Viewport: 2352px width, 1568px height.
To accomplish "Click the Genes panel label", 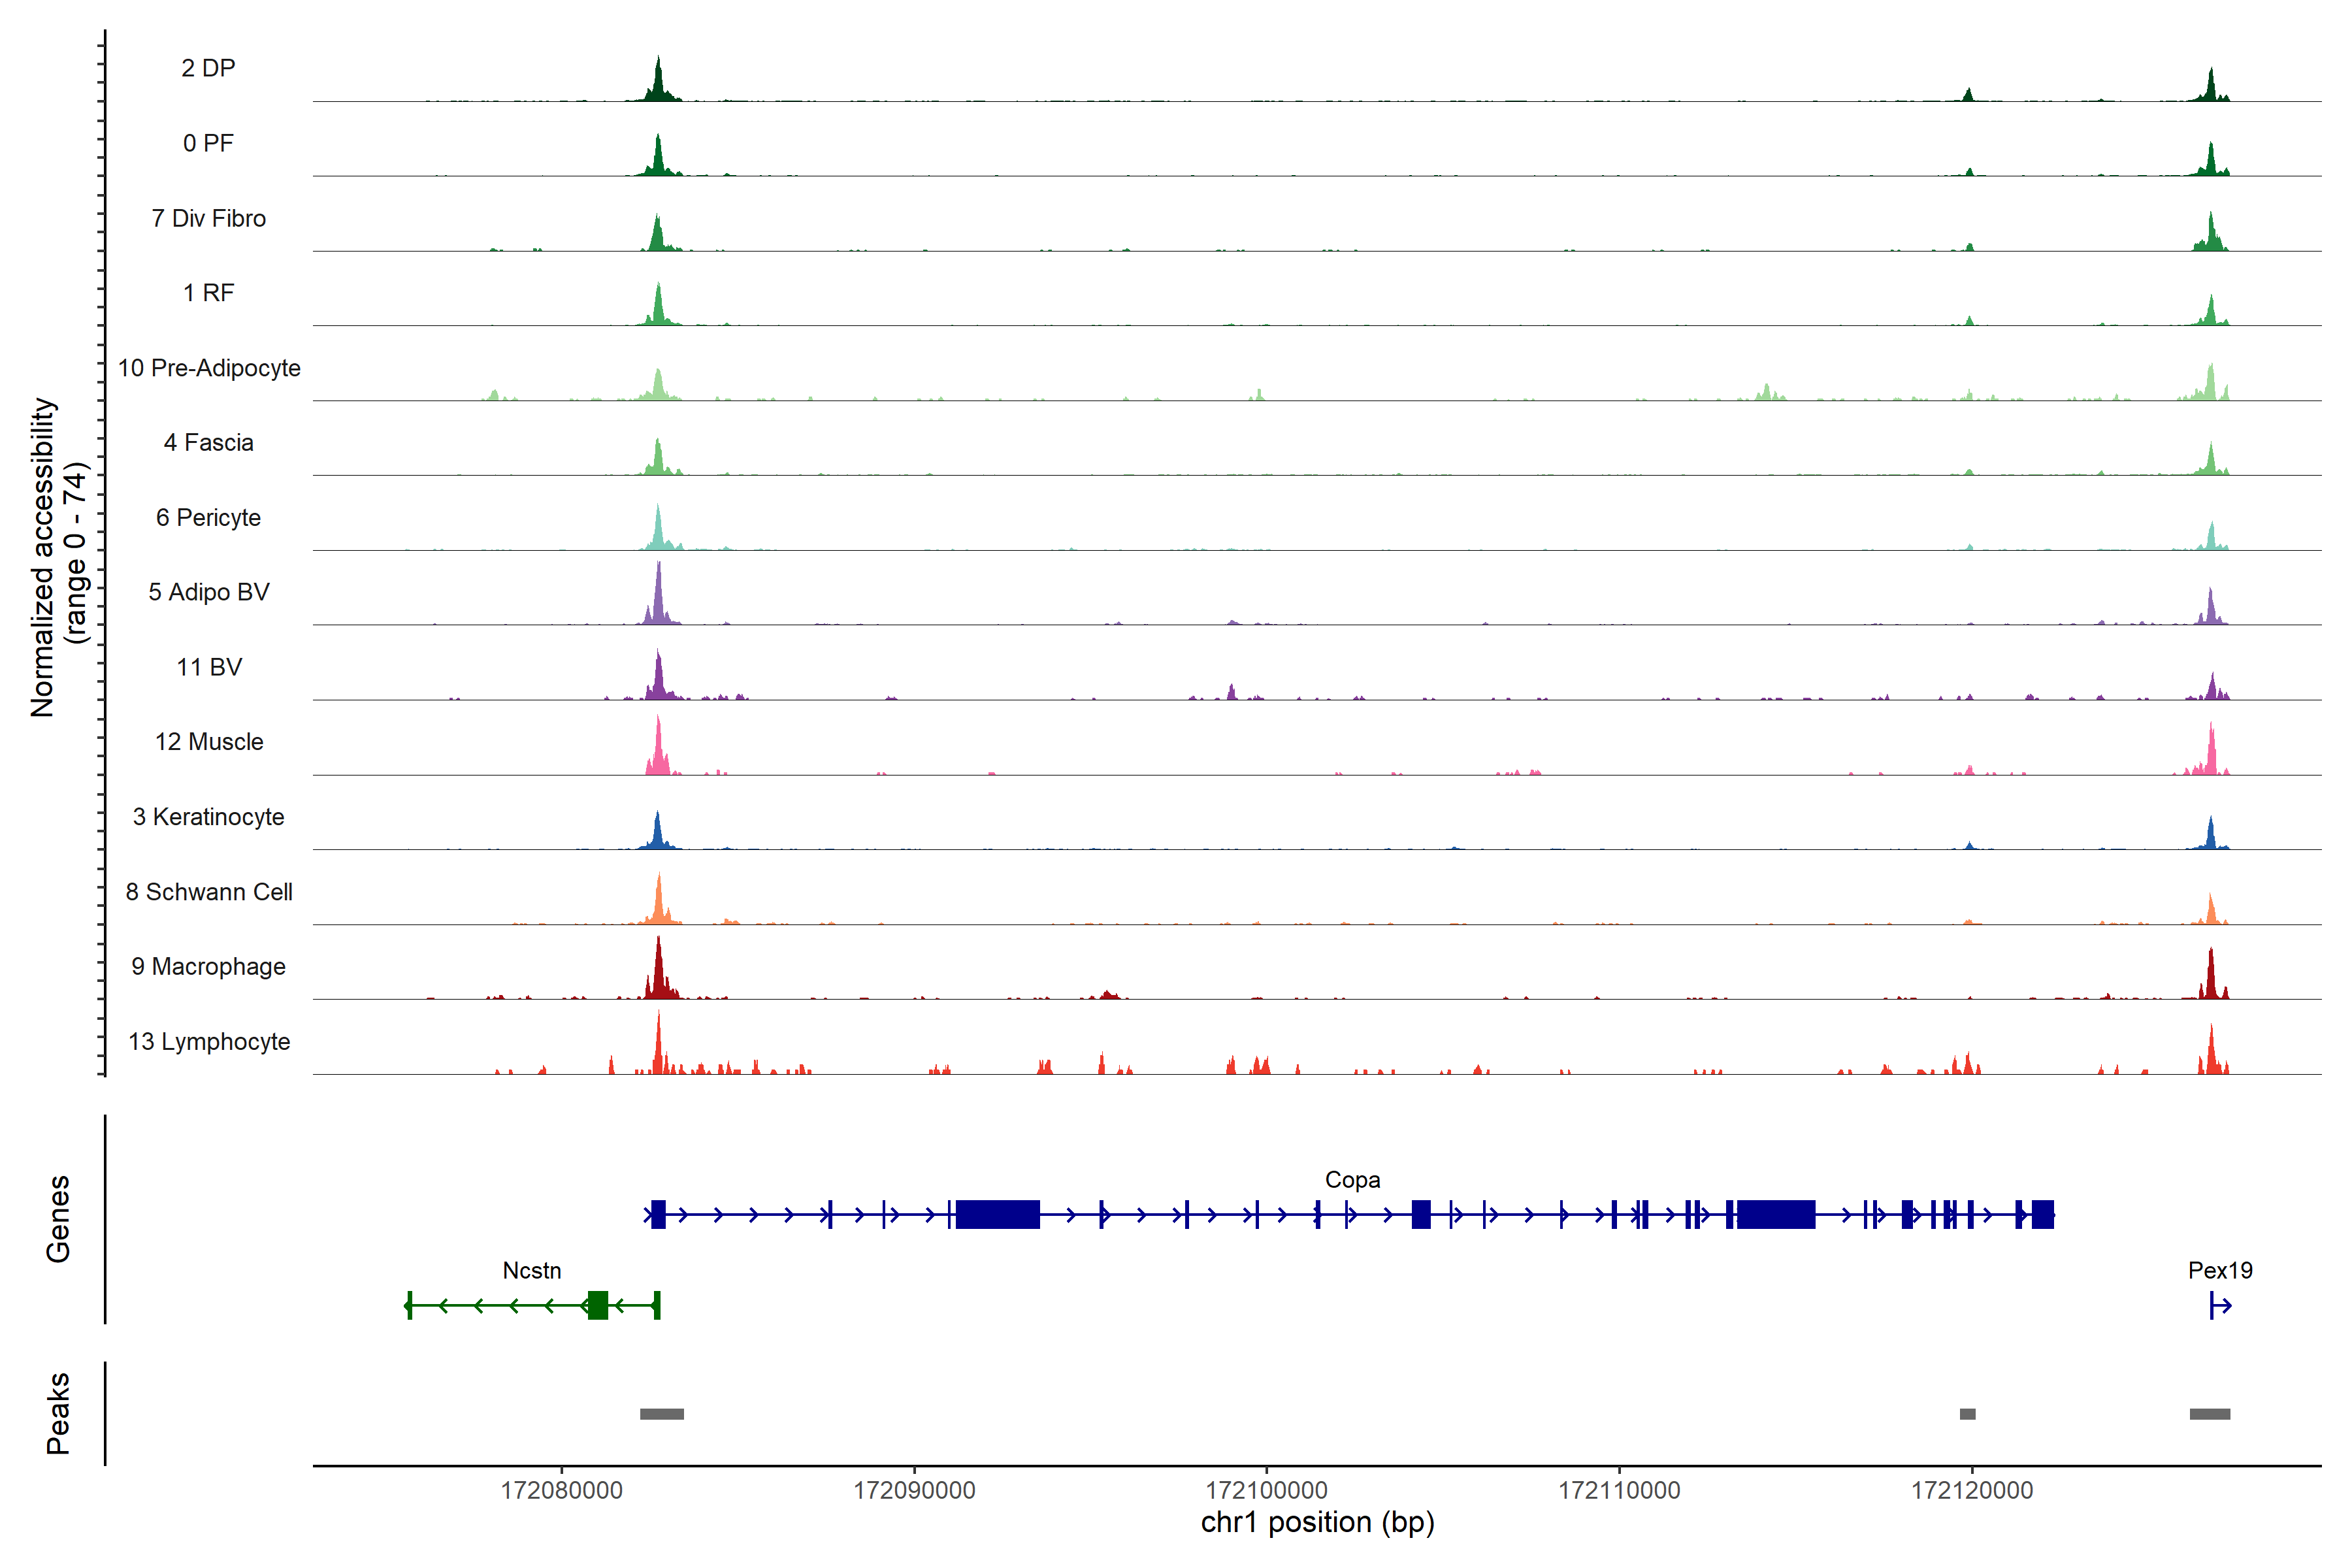I will click(x=58, y=1218).
